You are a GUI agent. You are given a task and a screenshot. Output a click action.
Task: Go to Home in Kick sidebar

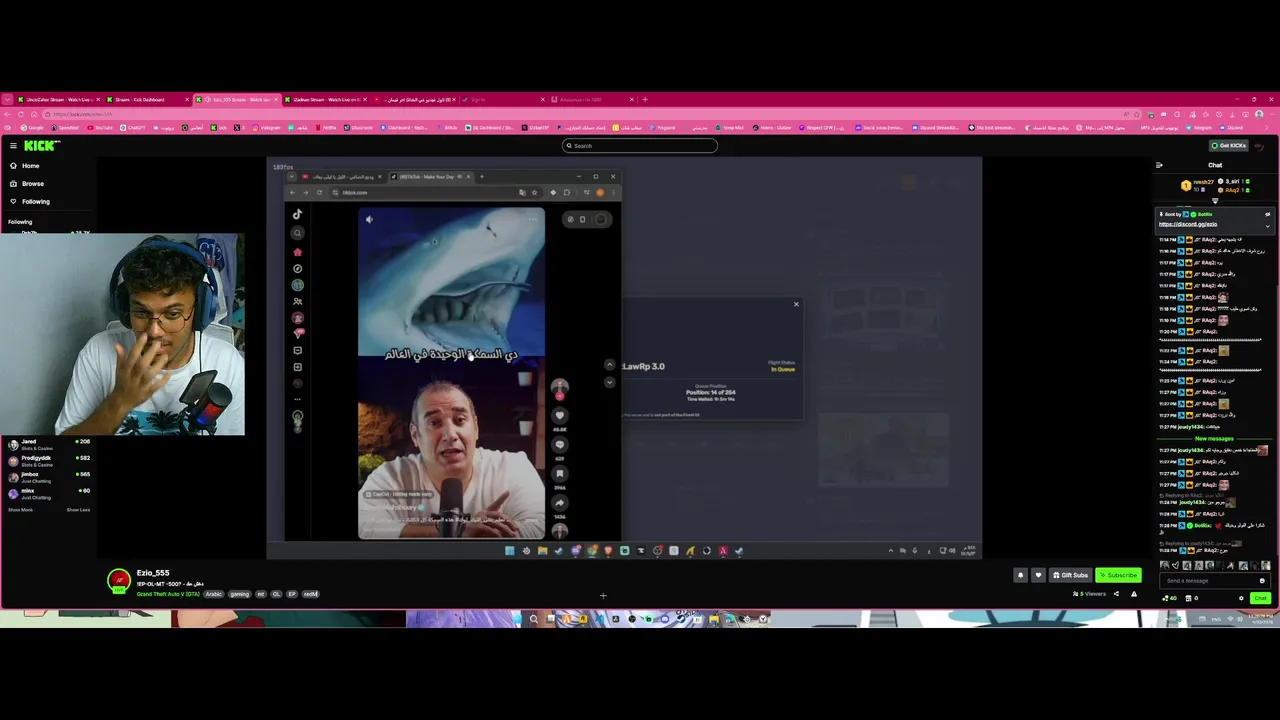click(x=30, y=166)
